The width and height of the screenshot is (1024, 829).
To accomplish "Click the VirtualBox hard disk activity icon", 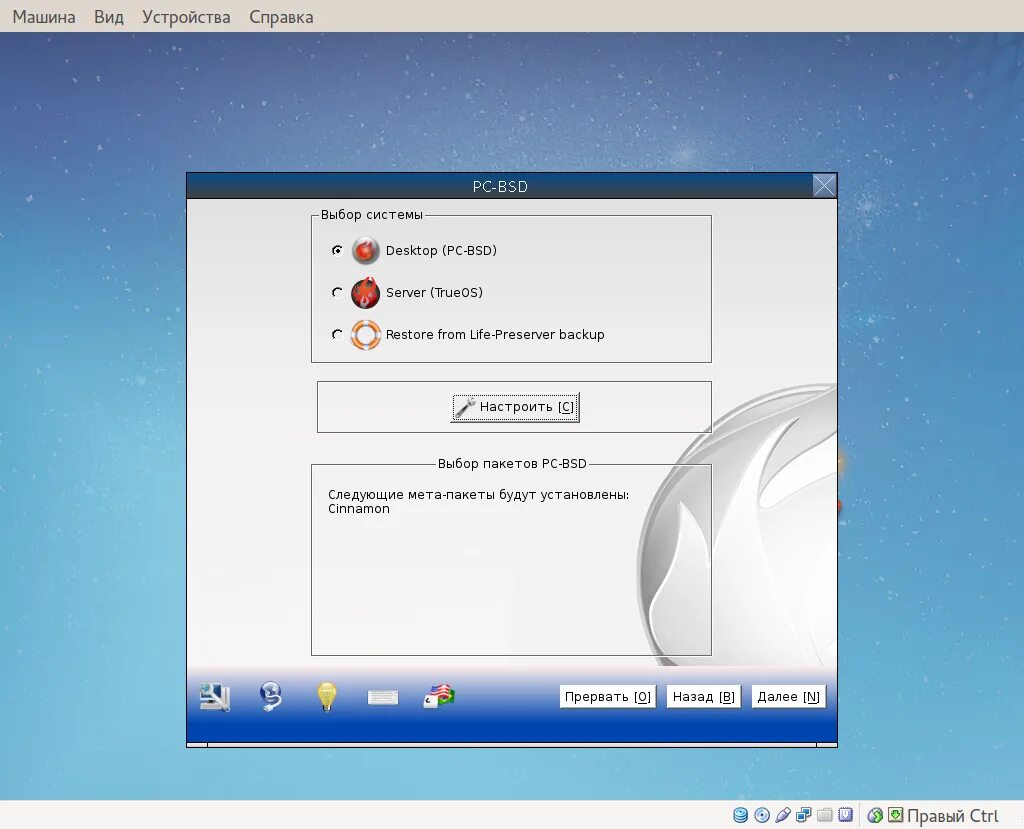I will click(x=740, y=815).
